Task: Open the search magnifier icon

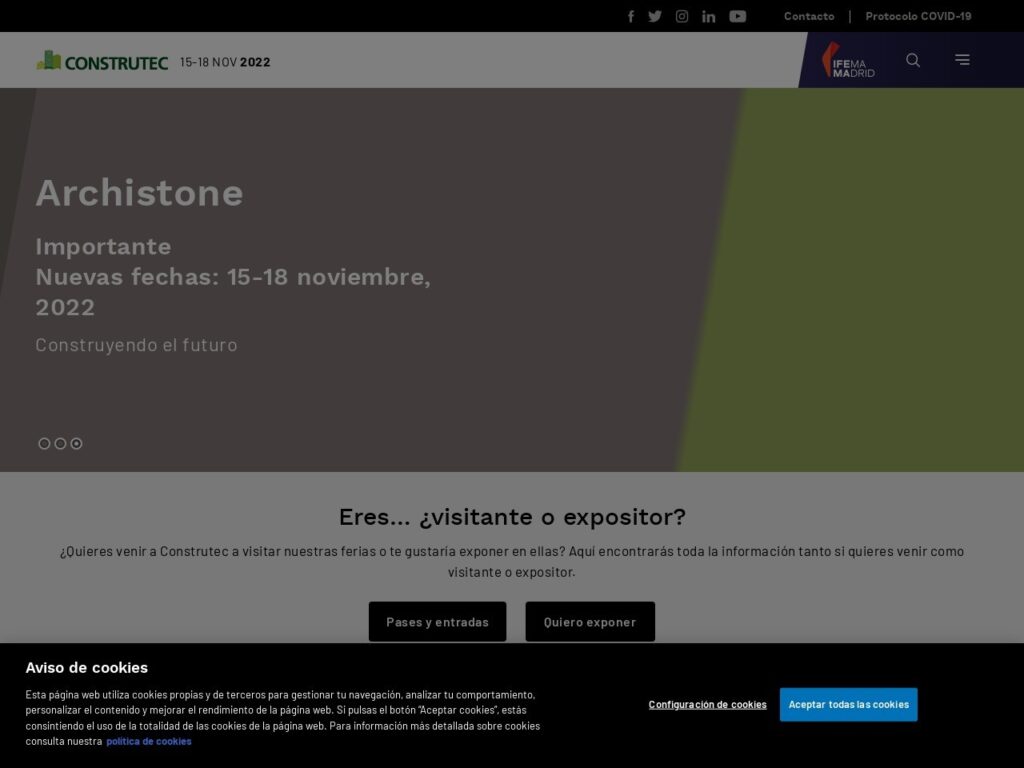Action: click(x=913, y=60)
